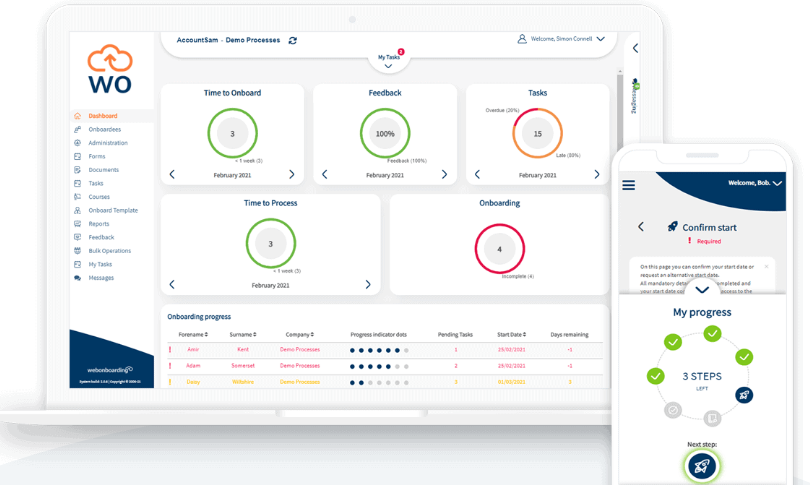810x485 pixels.
Task: Click the refresh icon beside AccountSam - Demo Processes
Action: pos(292,40)
